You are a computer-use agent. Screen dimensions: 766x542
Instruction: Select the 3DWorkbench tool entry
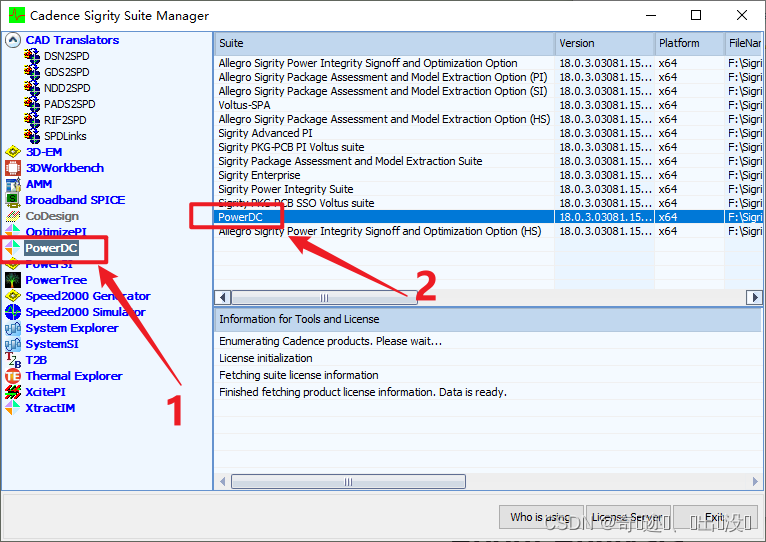click(x=64, y=168)
